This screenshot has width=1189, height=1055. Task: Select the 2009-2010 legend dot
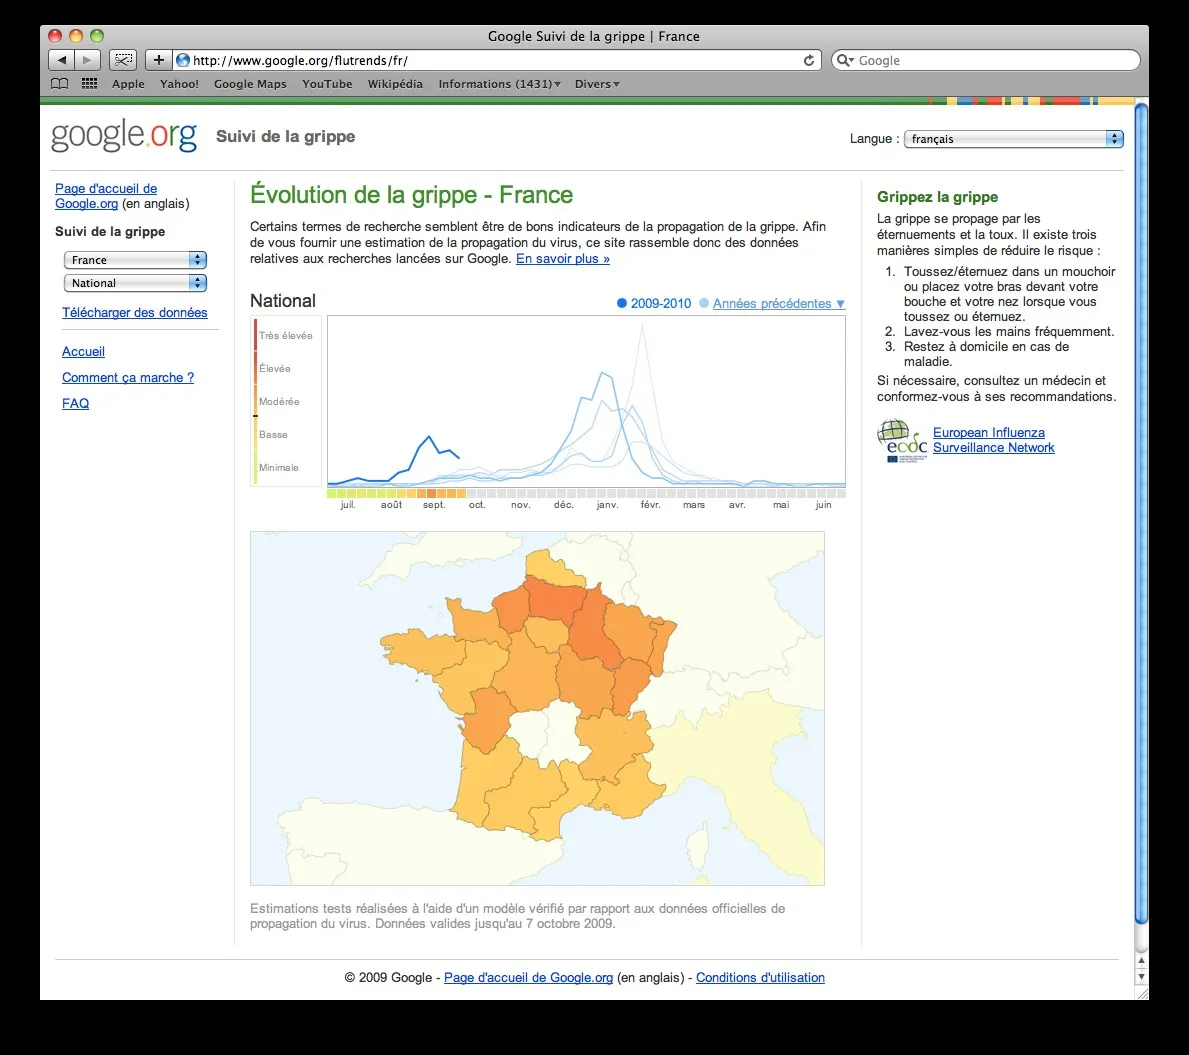pos(622,303)
